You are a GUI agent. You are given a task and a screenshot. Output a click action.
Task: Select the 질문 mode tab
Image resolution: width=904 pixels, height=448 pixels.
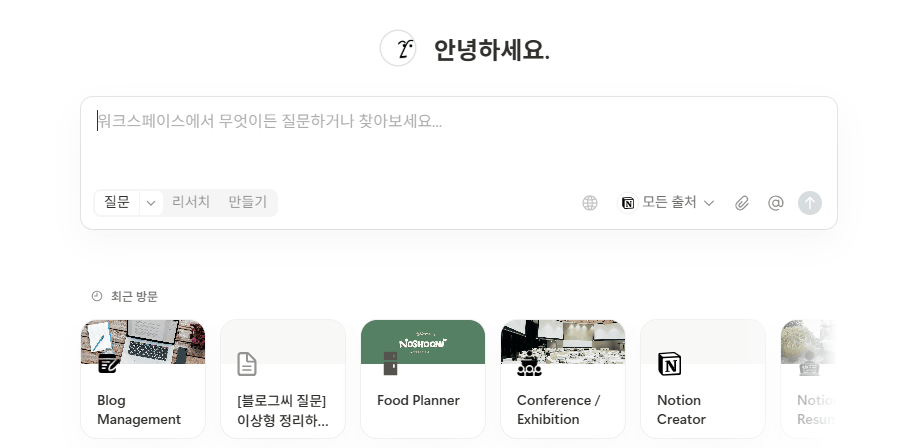click(117, 202)
